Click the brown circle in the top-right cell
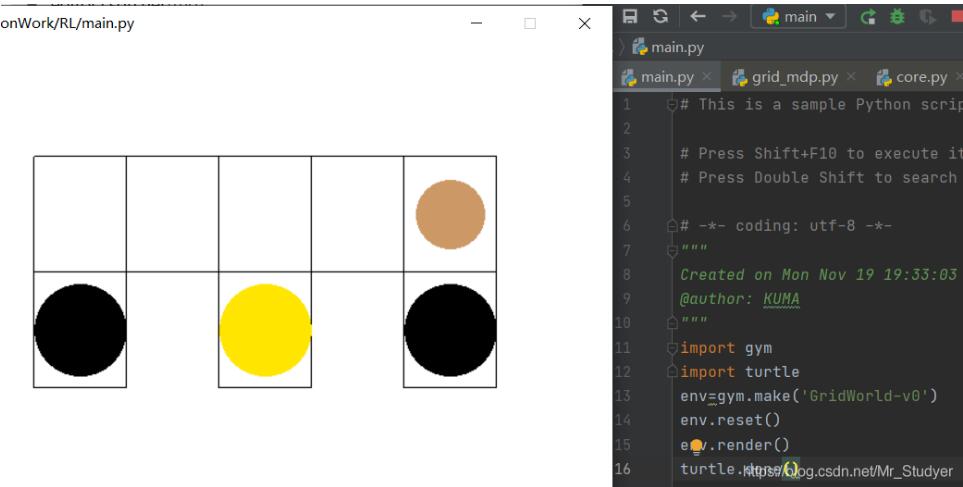Viewport: 963px width, 487px height. (450, 214)
